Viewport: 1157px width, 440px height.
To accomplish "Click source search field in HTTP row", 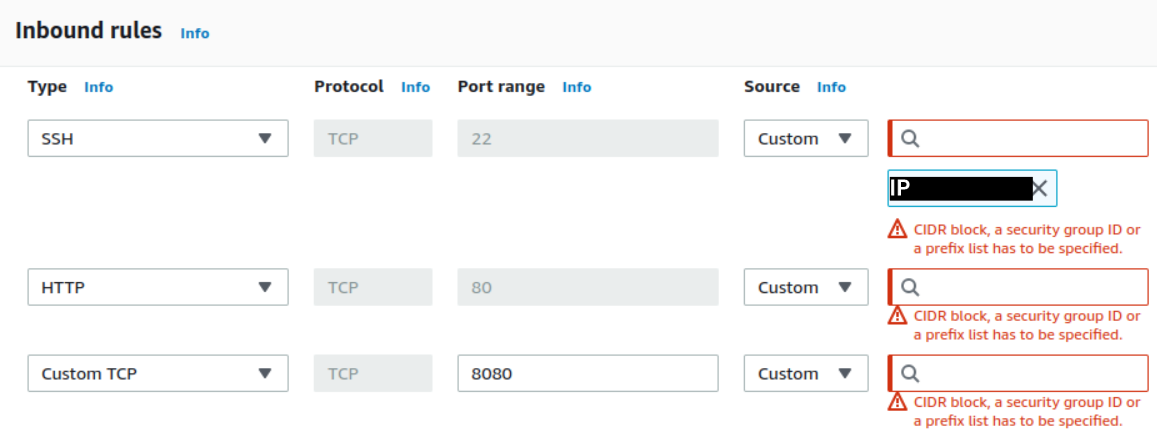I will pyautogui.click(x=1018, y=287).
